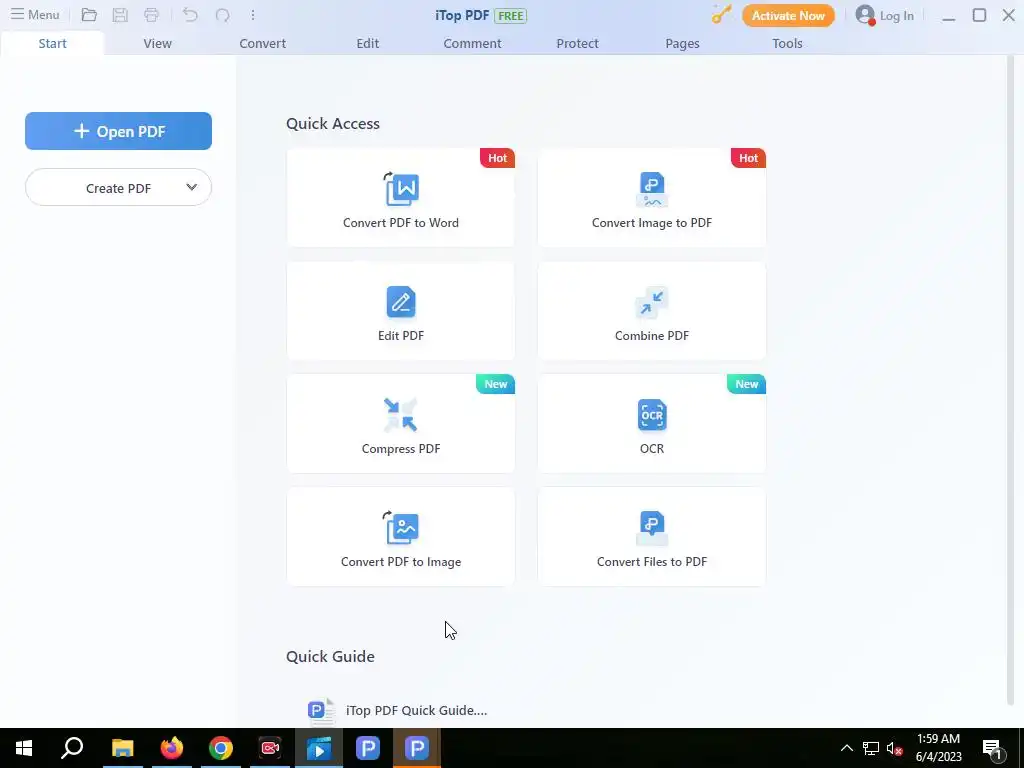
Task: Launch Chrome from the taskbar
Action: pos(221,748)
